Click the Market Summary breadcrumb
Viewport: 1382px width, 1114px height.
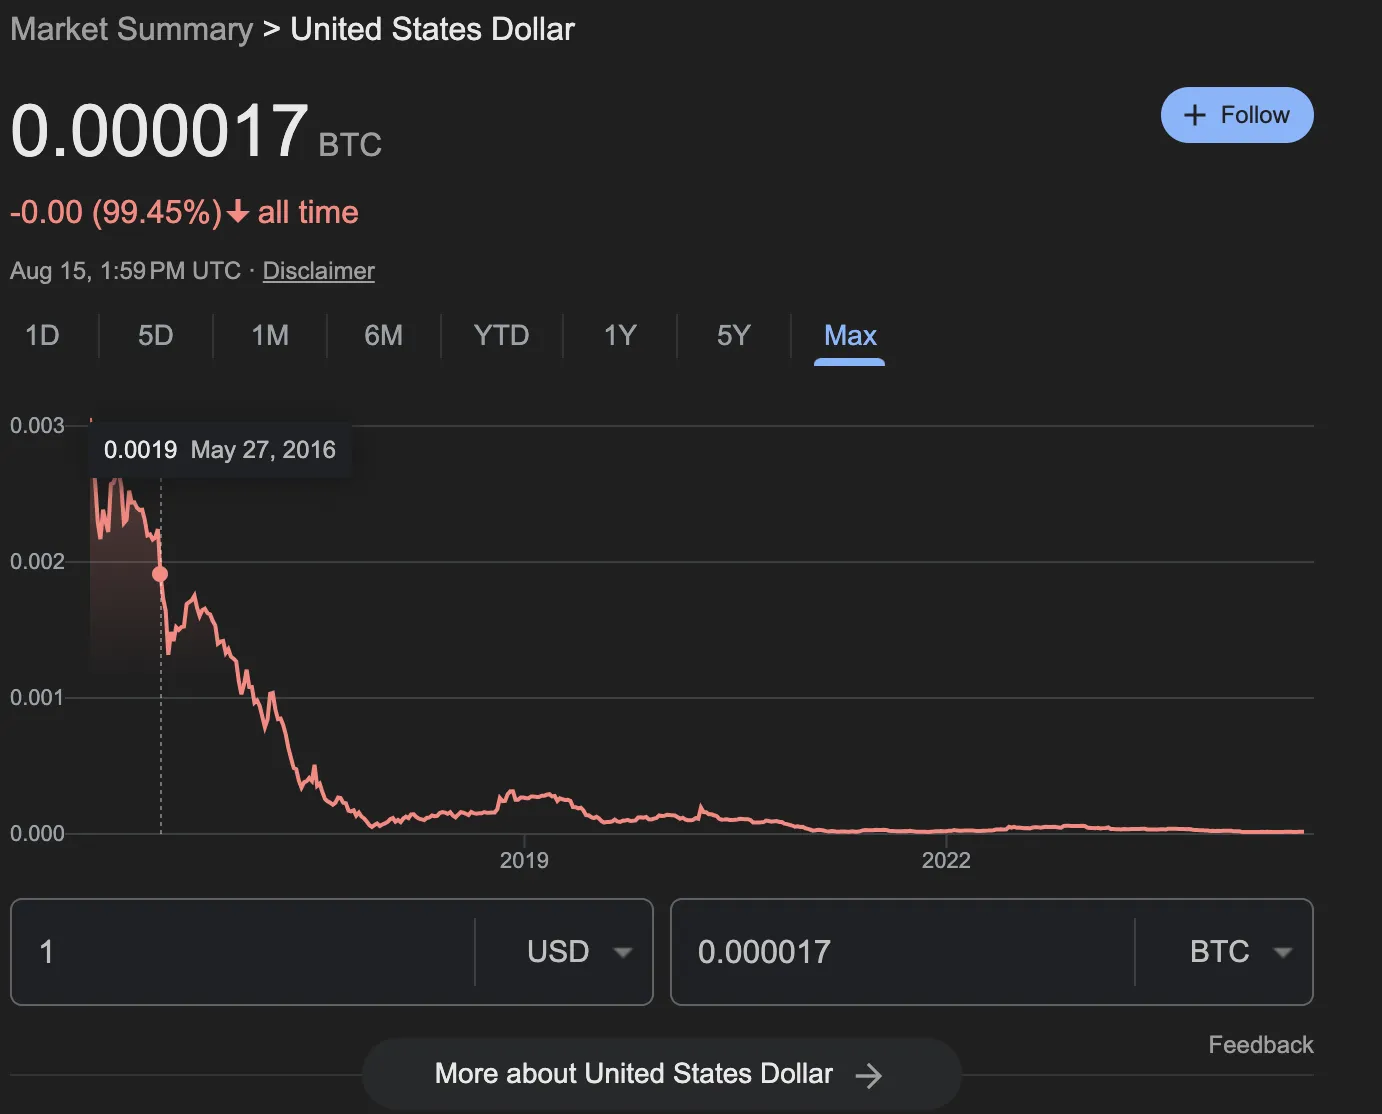coord(132,29)
